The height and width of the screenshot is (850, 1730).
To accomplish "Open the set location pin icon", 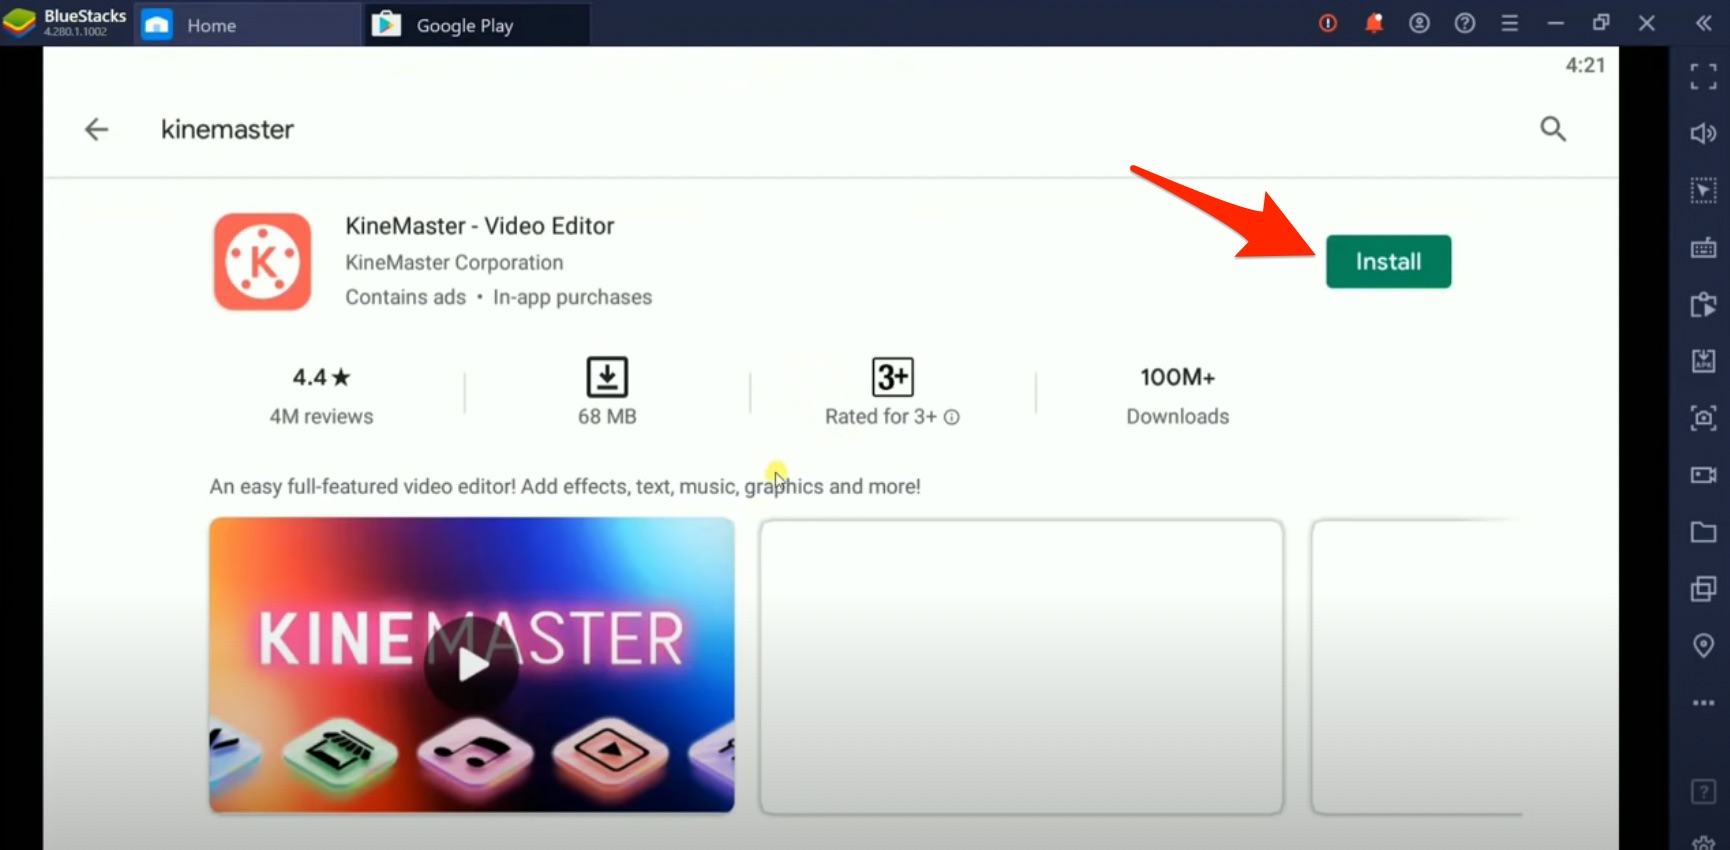I will click(x=1703, y=645).
